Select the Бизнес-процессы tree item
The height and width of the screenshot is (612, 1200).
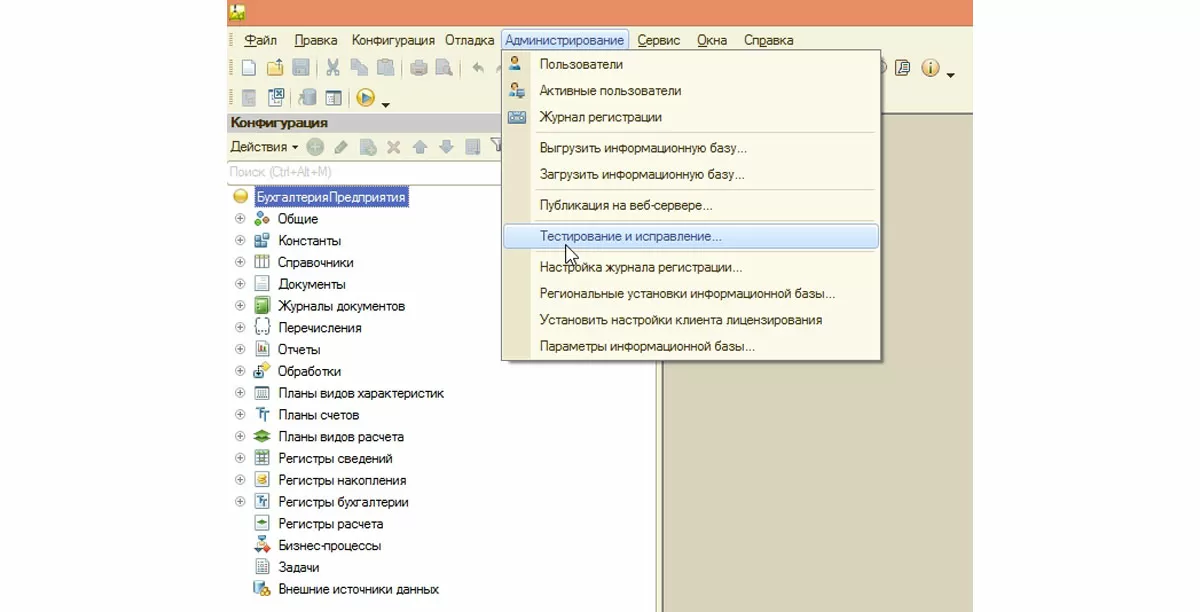[329, 546]
